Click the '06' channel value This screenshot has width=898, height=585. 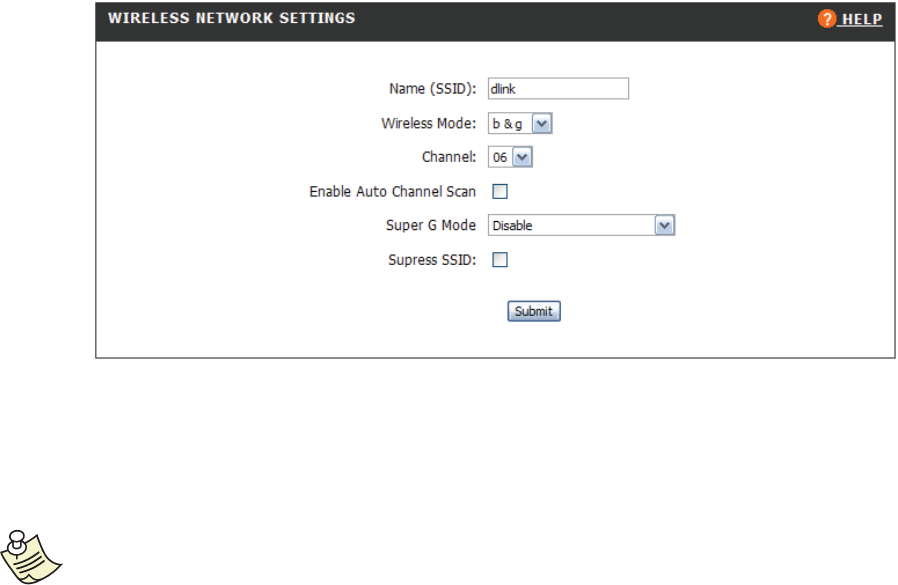(500, 158)
